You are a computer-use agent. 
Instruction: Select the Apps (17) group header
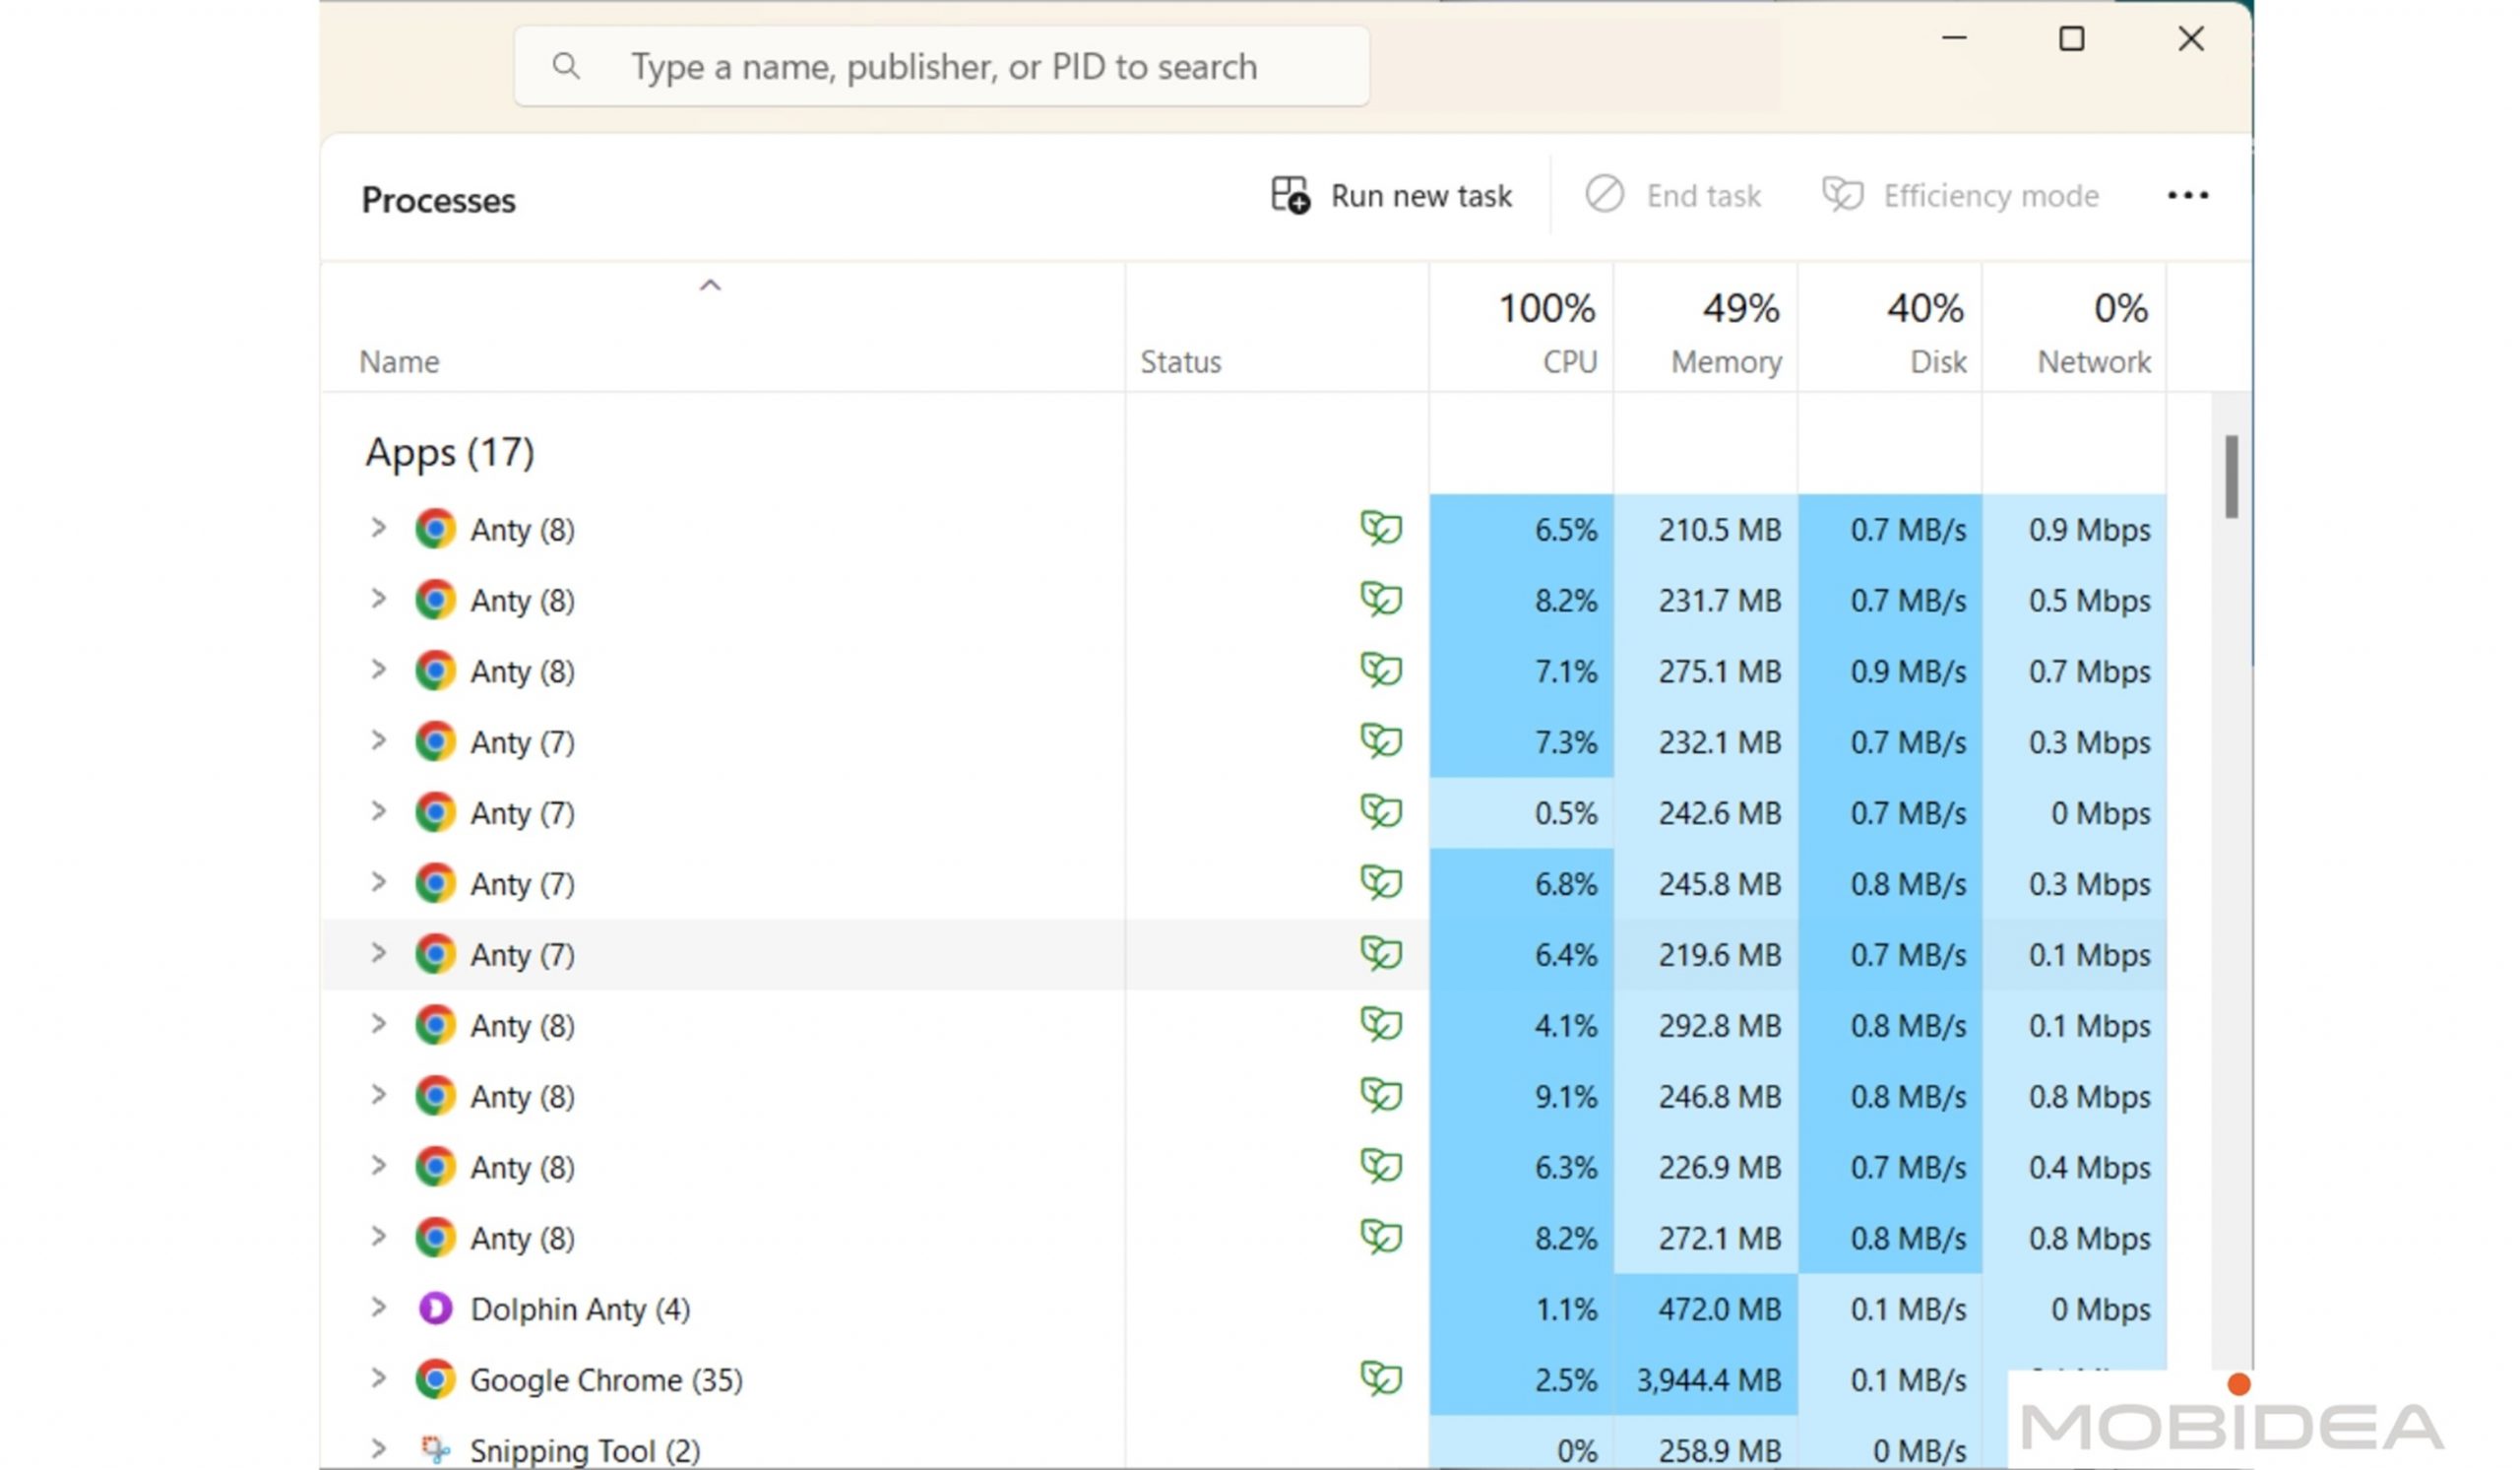(x=450, y=453)
